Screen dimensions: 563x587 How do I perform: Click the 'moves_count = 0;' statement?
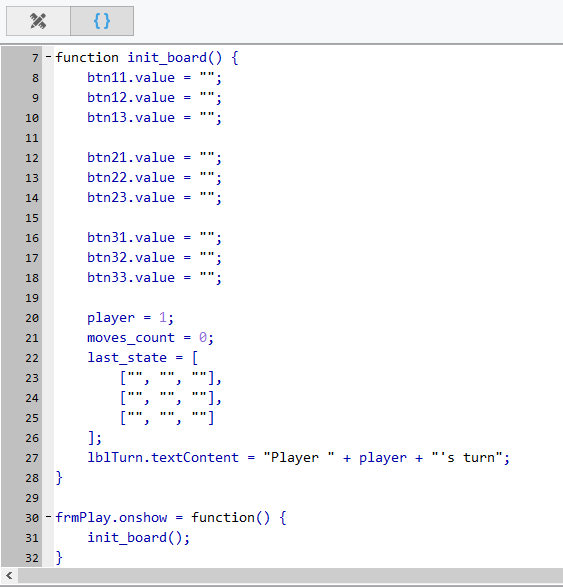coord(150,338)
